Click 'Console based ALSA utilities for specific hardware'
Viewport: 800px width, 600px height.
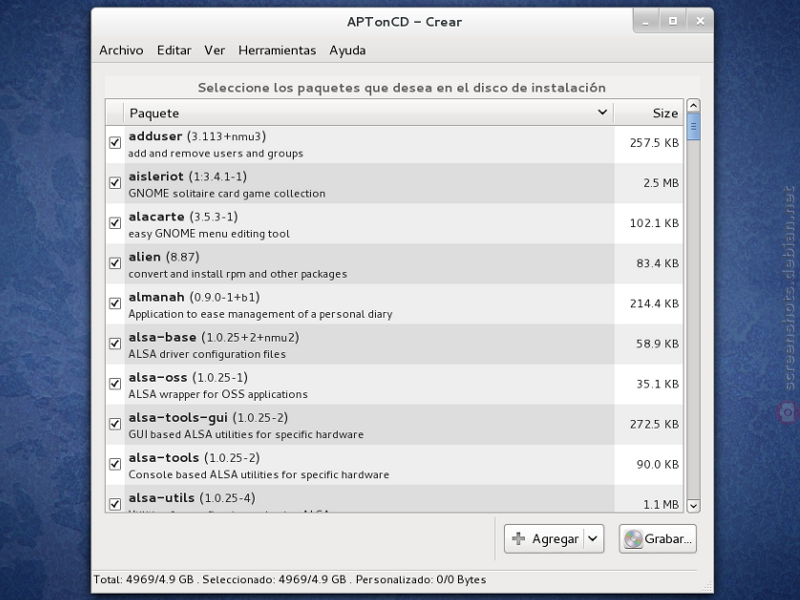point(259,474)
